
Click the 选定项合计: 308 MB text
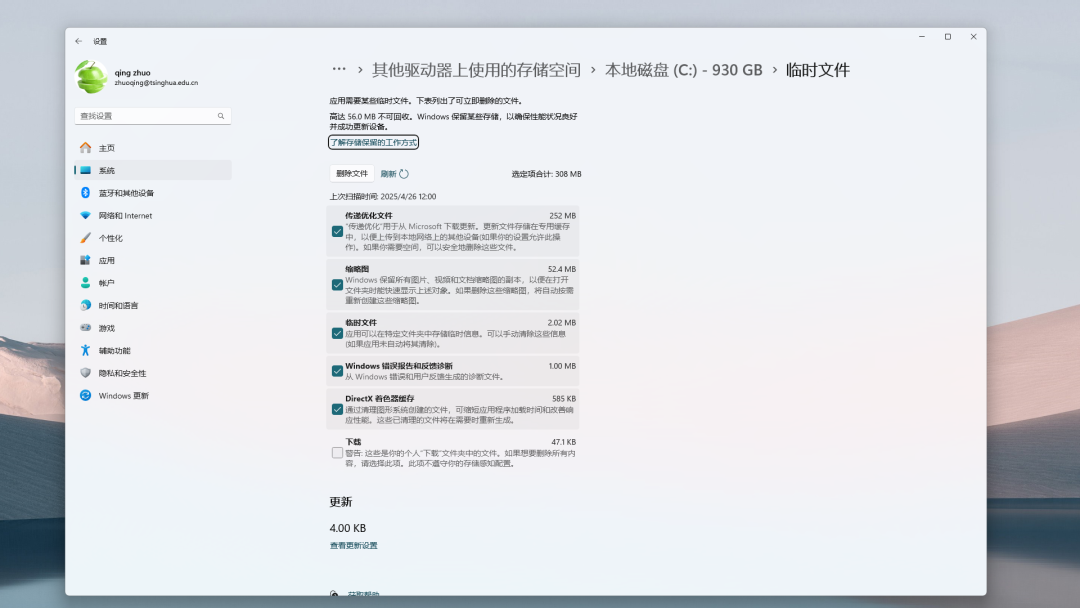pyautogui.click(x=546, y=174)
